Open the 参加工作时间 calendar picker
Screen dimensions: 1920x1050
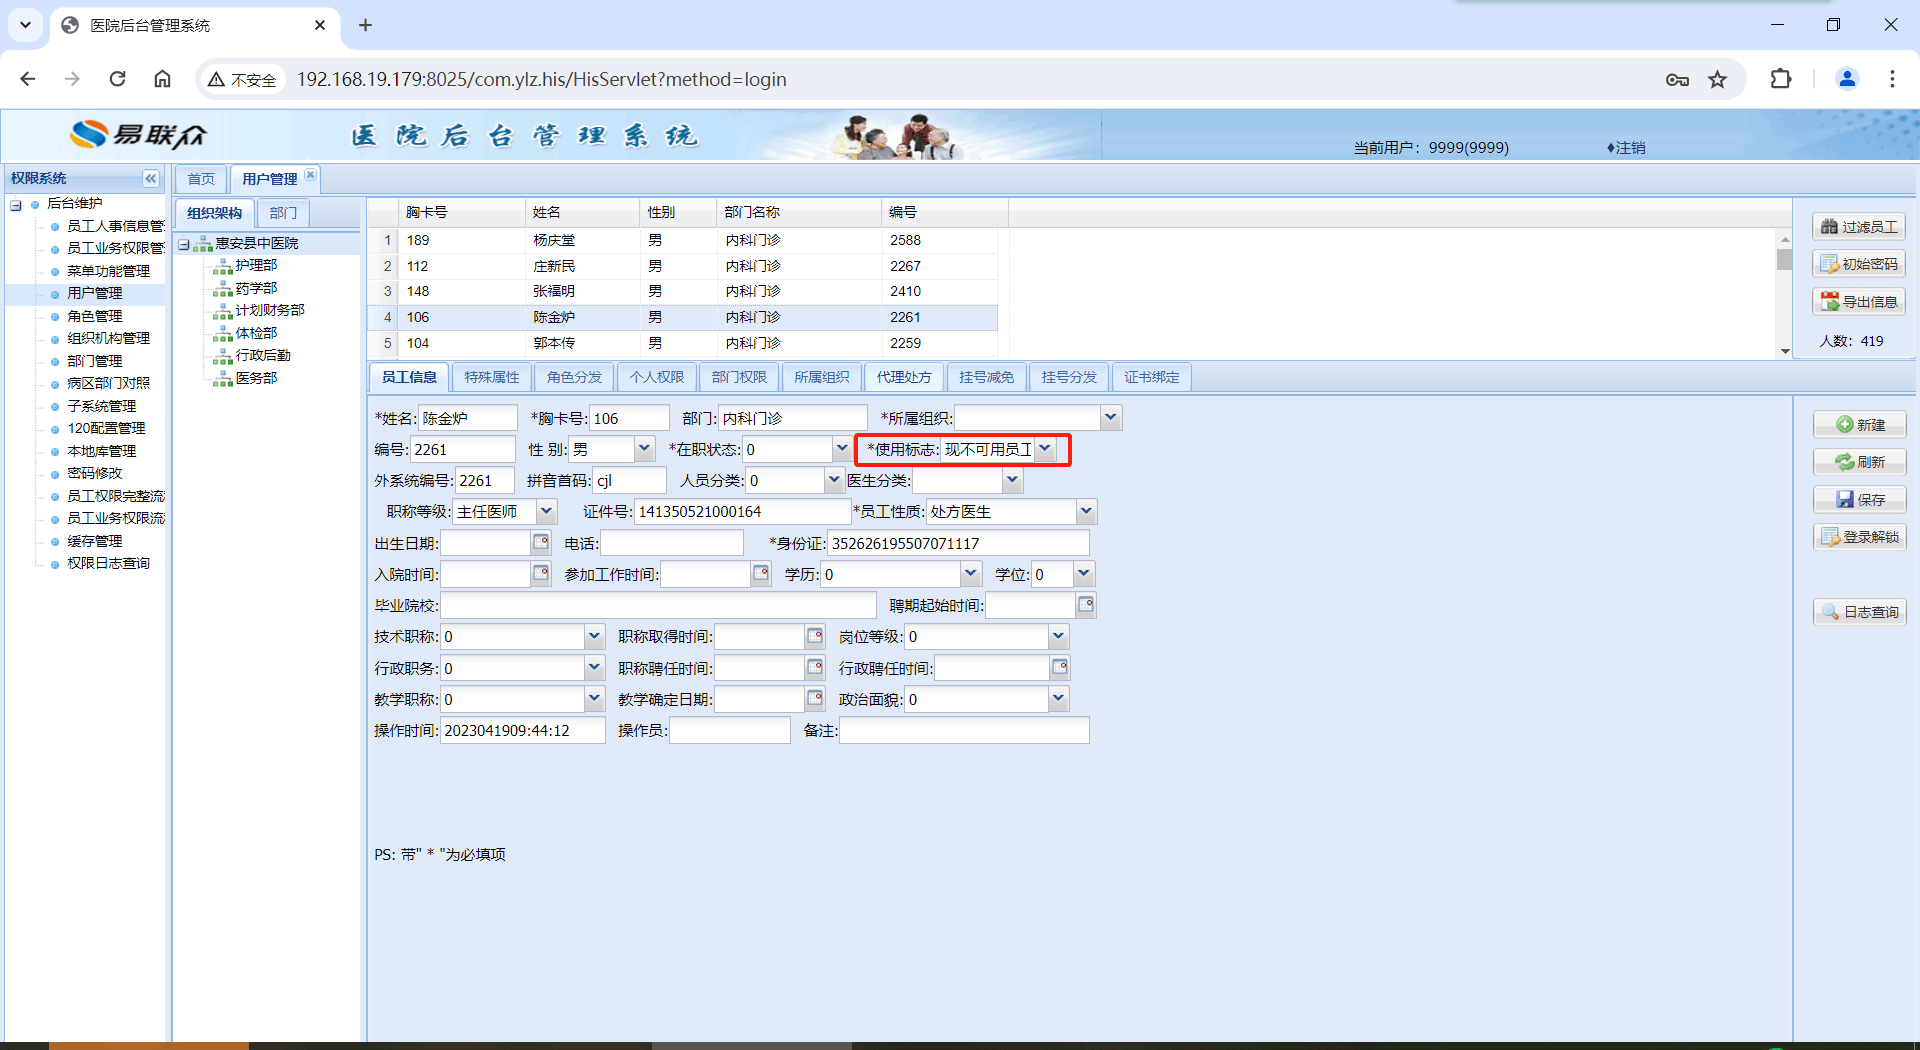[x=761, y=574]
